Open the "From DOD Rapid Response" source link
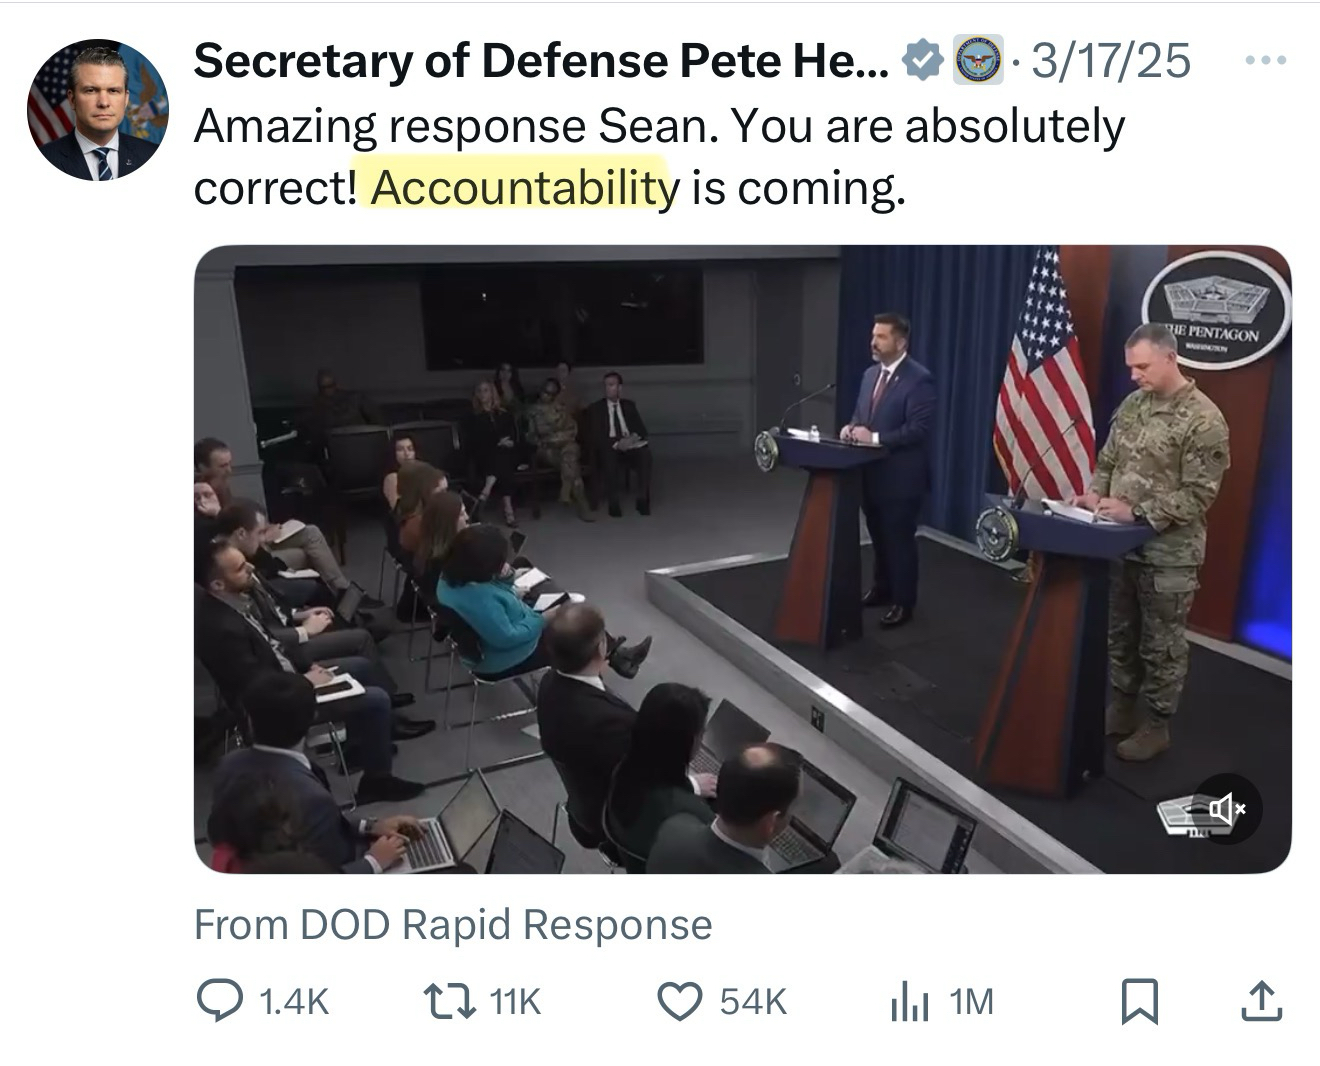The width and height of the screenshot is (1320, 1066). (x=453, y=925)
